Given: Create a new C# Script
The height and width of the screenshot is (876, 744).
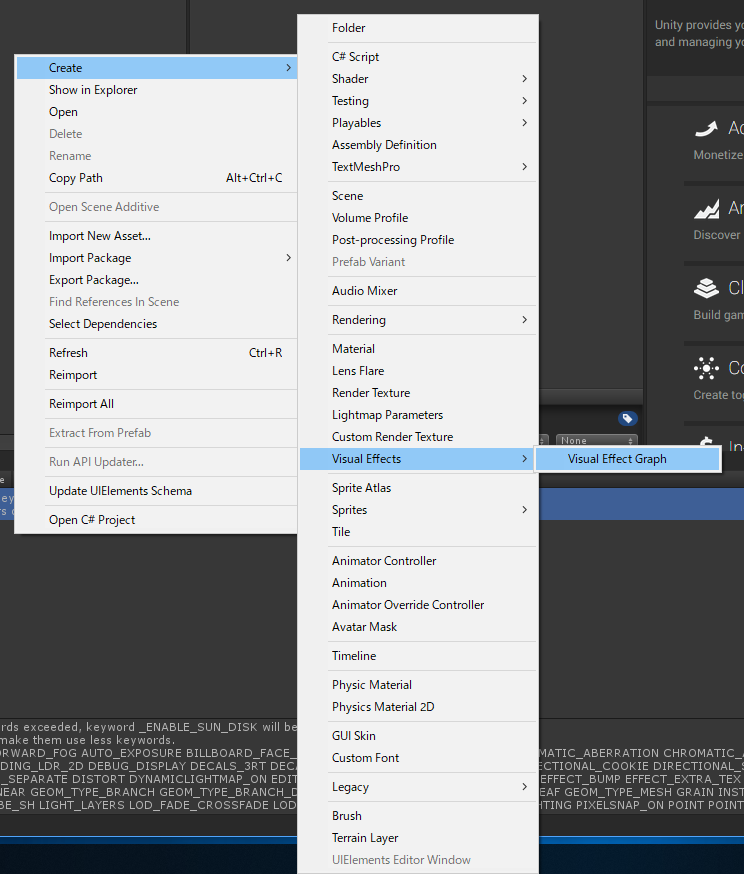Looking at the screenshot, I should 418,57.
